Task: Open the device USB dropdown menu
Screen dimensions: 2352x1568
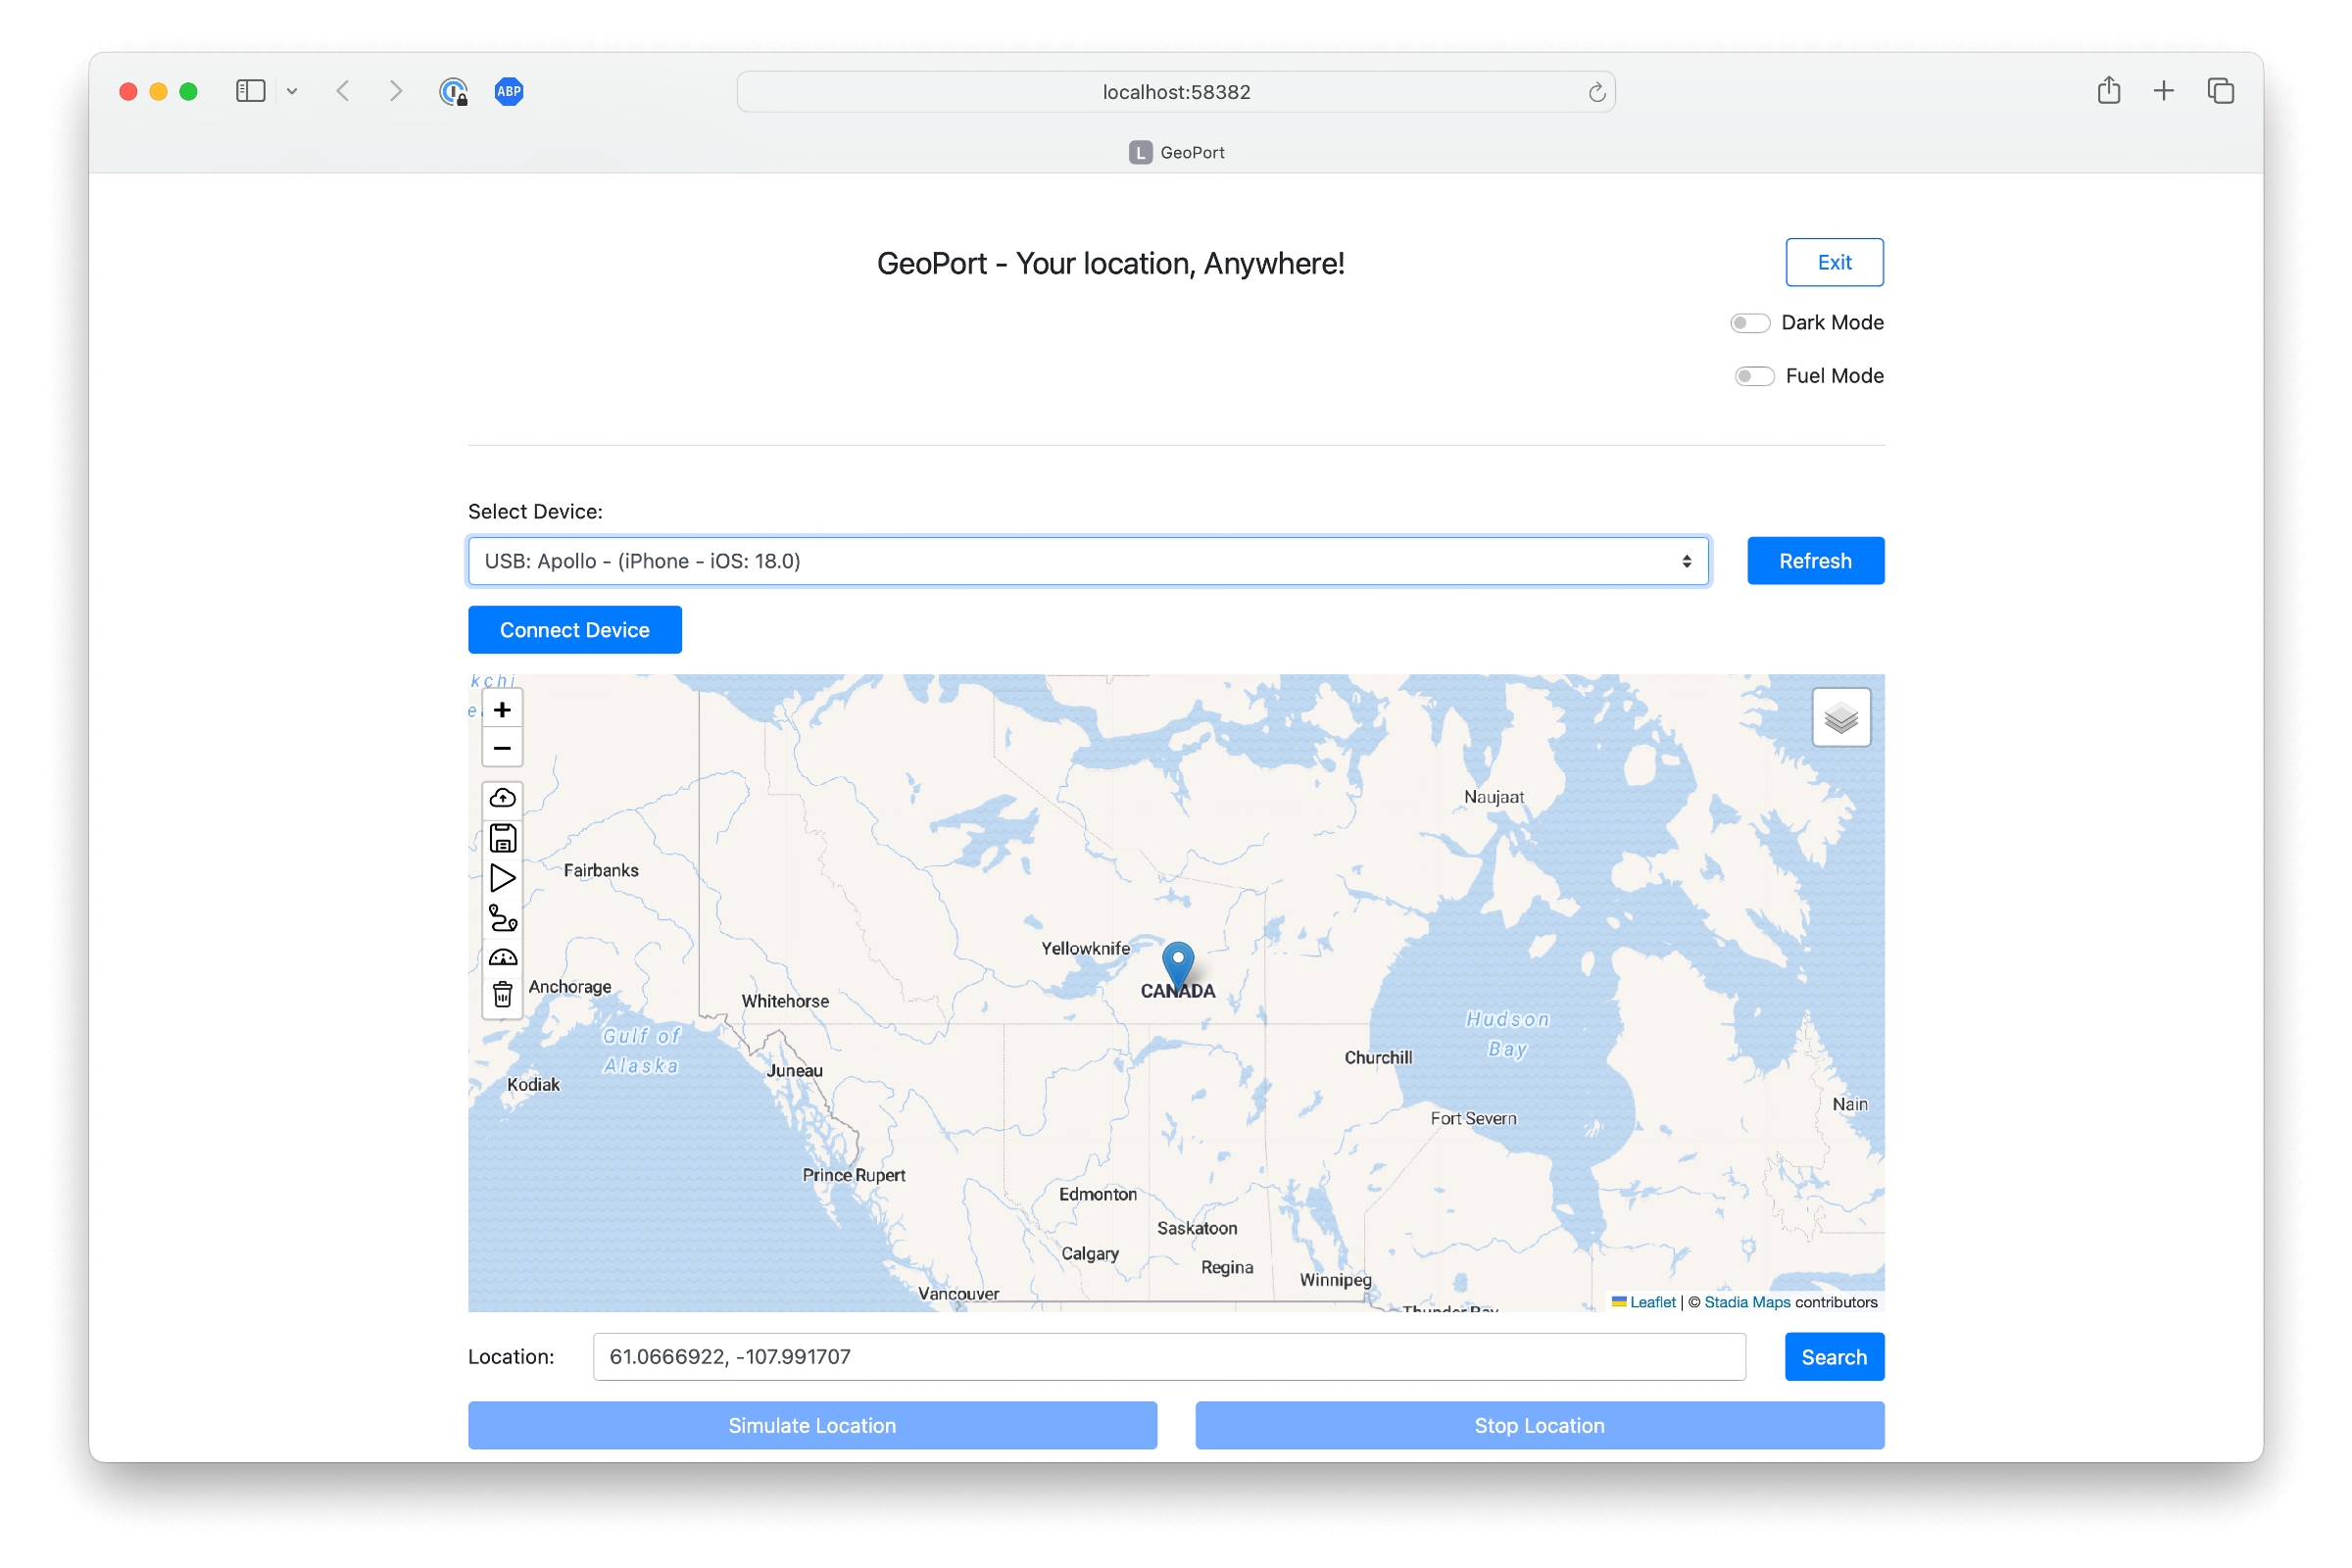Action: (1085, 560)
